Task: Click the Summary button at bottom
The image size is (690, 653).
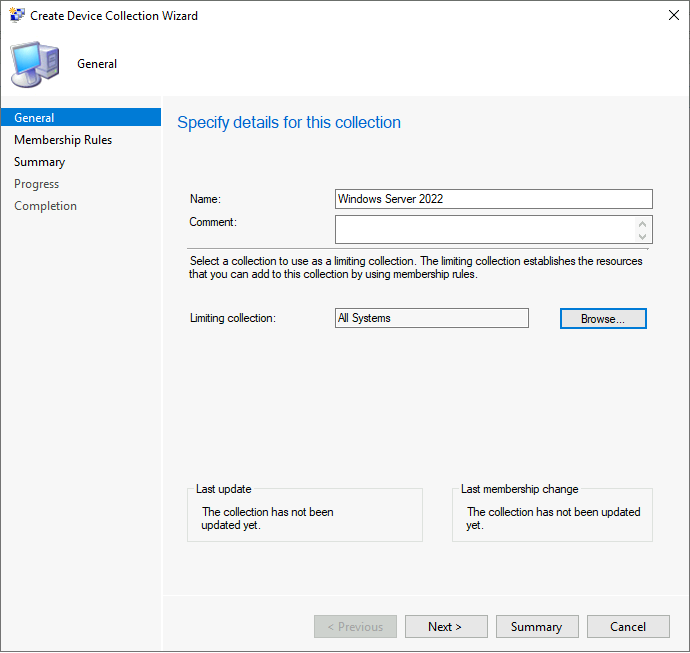Action: [537, 627]
